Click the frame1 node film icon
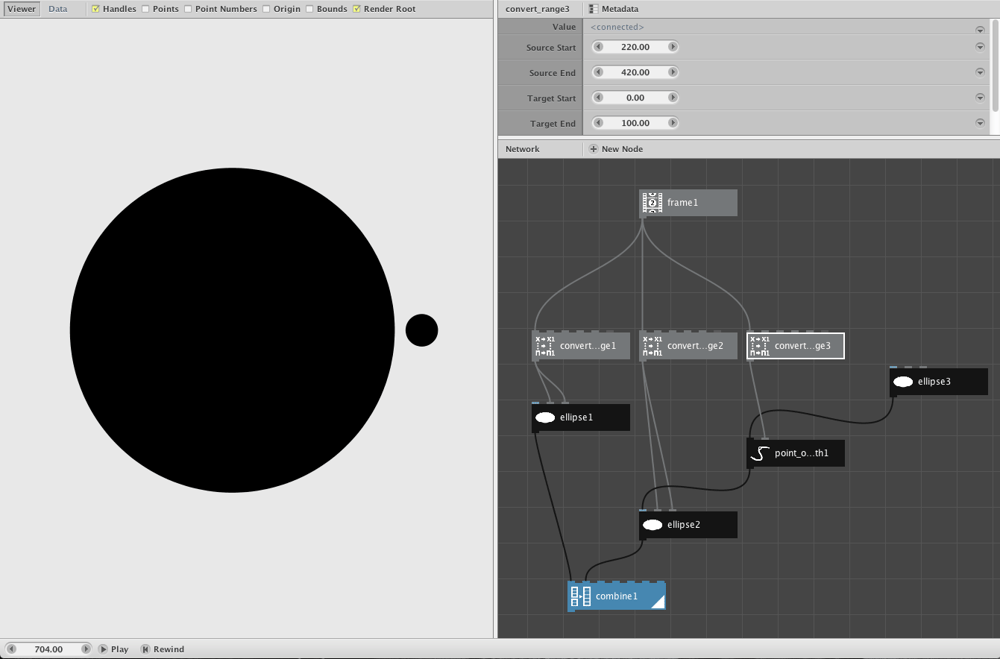Image resolution: width=1000 pixels, height=659 pixels. pos(652,202)
